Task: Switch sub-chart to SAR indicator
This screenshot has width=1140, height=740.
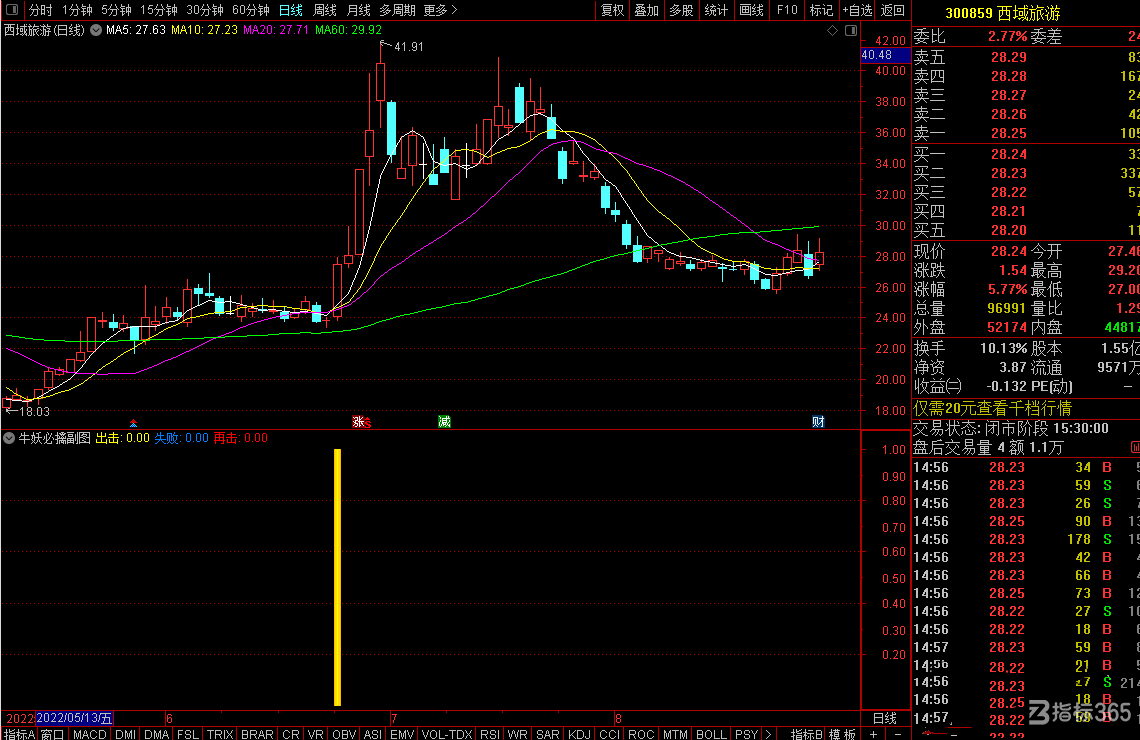Action: tap(547, 734)
